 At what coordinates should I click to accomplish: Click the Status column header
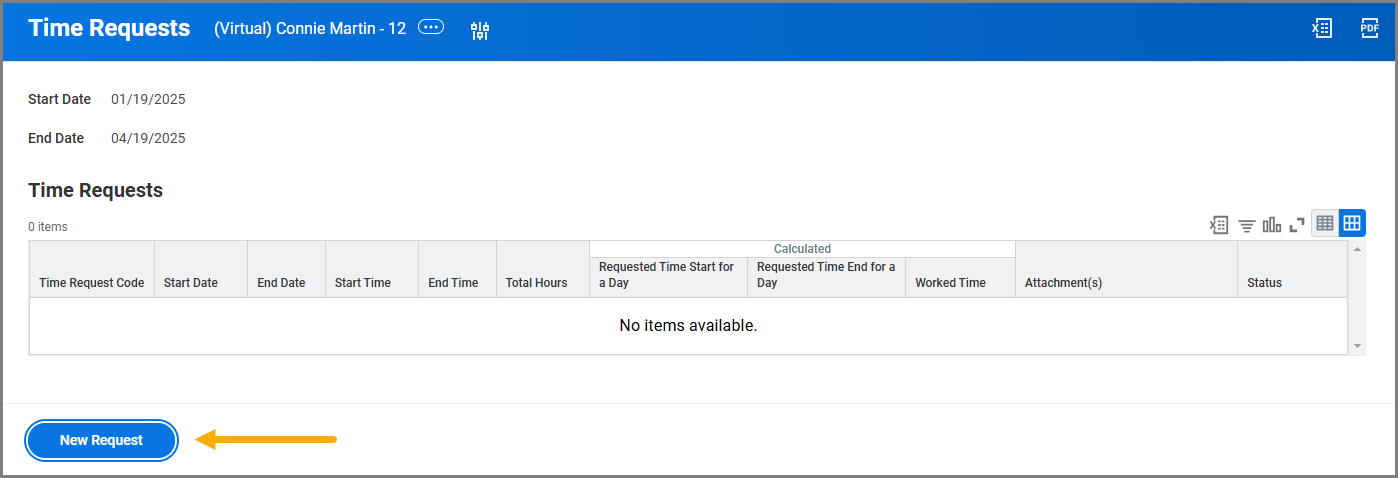[1264, 283]
